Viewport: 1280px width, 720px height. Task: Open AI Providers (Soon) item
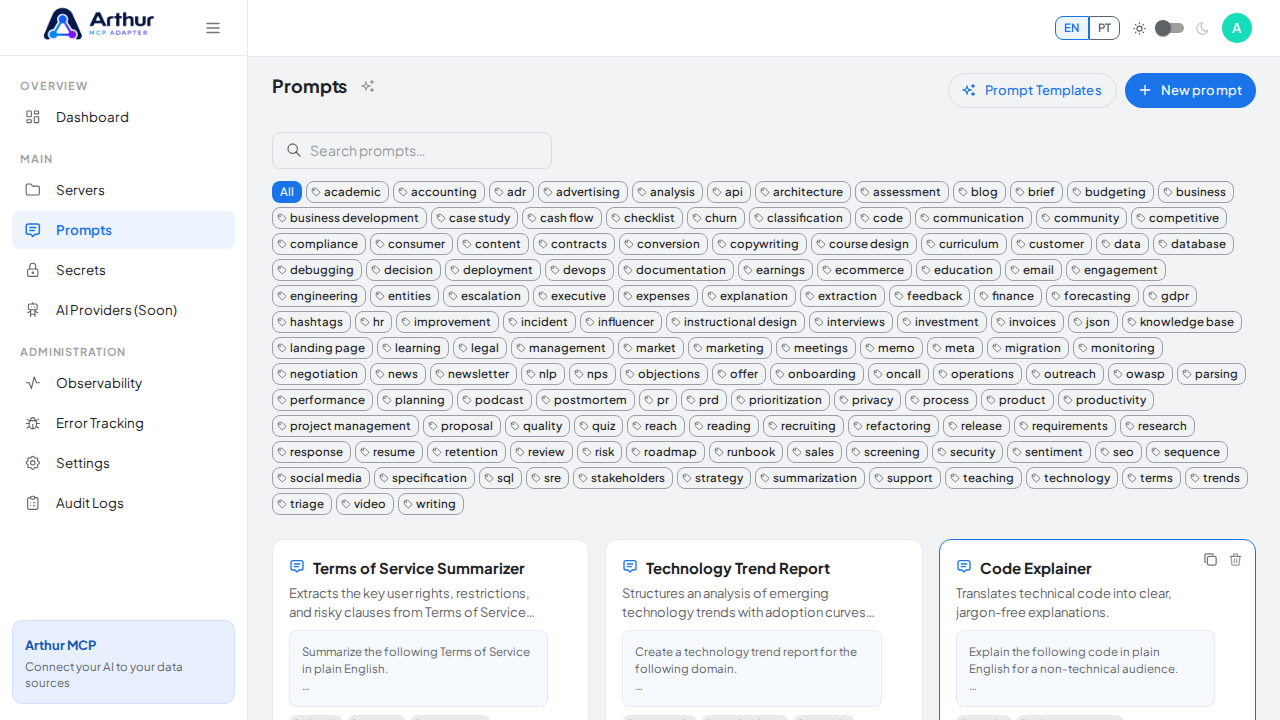(x=123, y=310)
